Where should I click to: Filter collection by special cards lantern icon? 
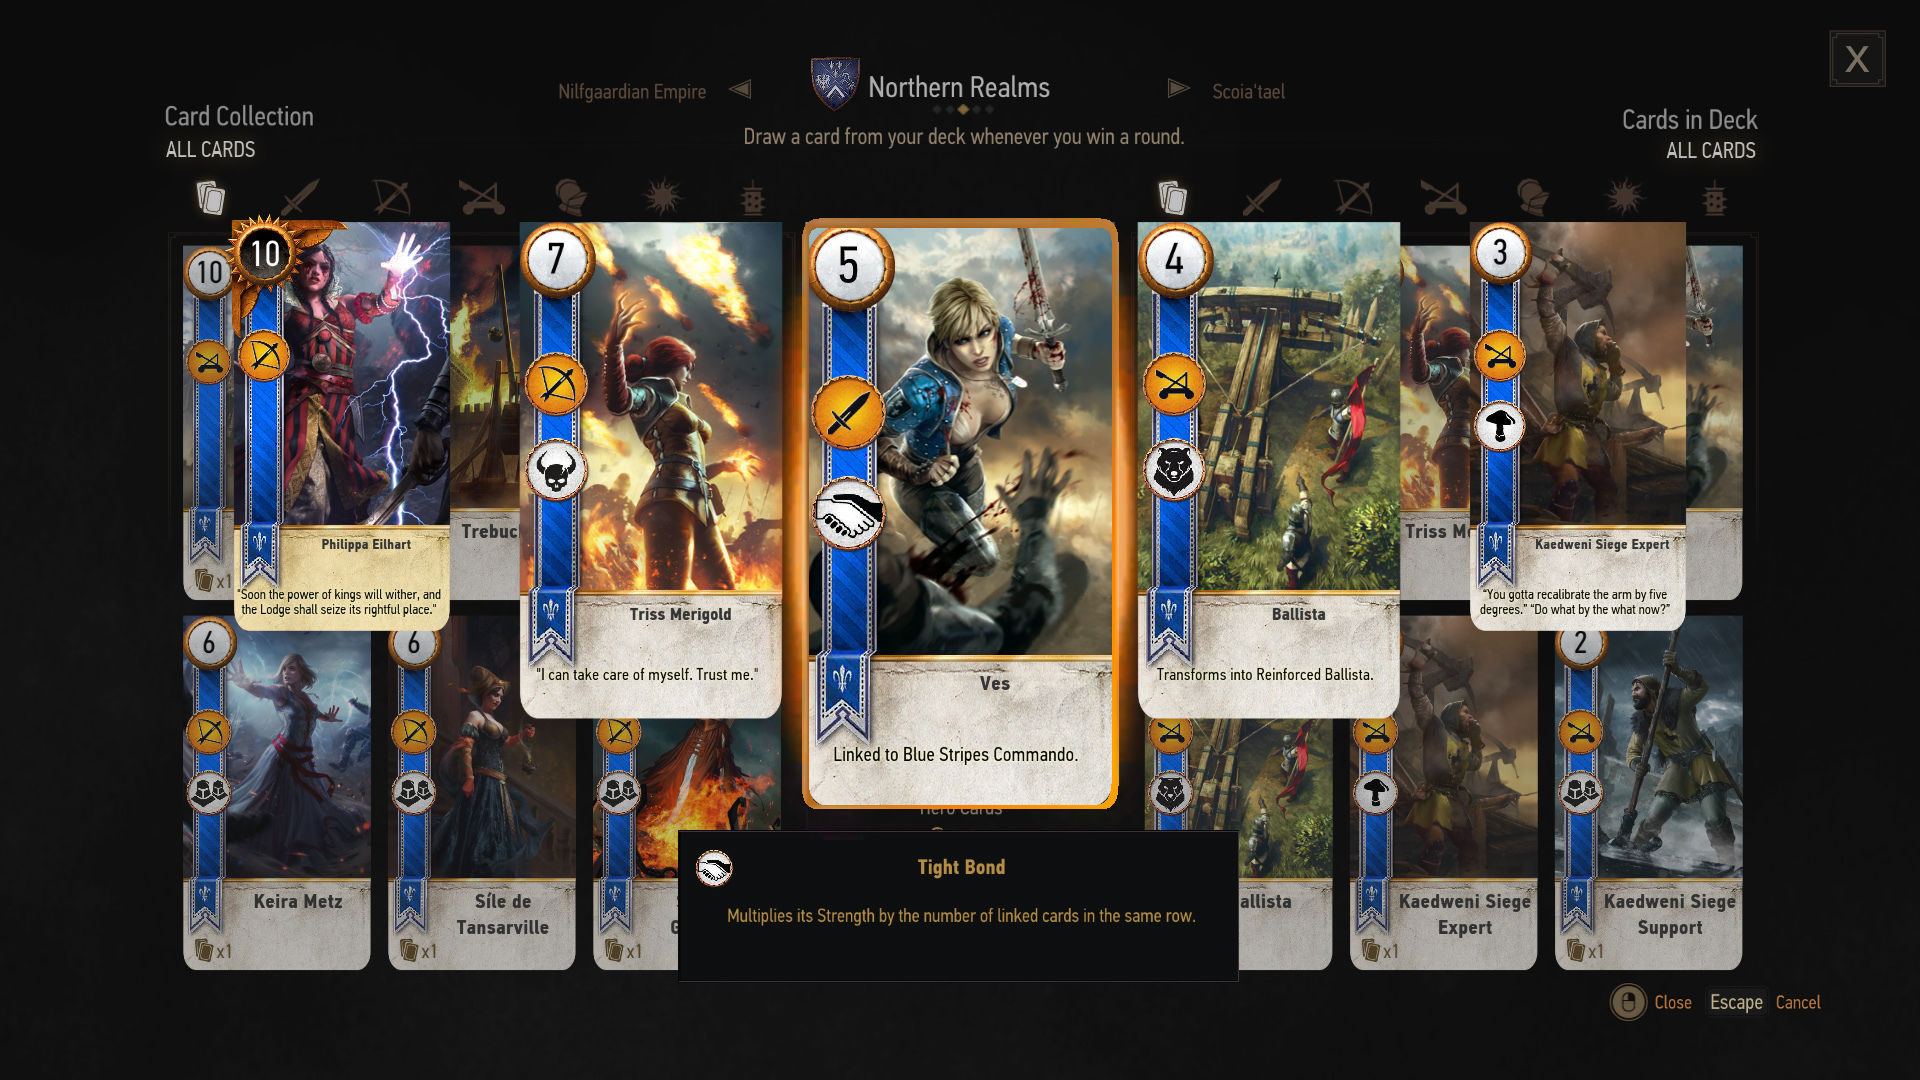753,198
